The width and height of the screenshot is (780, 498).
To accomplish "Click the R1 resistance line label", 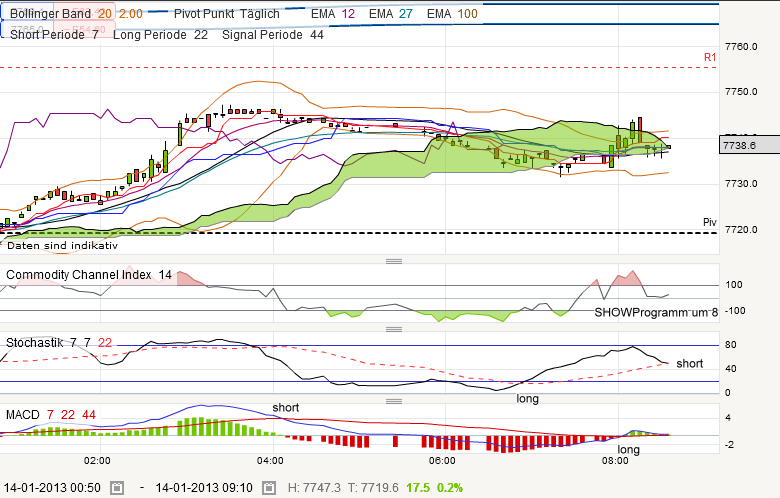I will pyautogui.click(x=710, y=58).
